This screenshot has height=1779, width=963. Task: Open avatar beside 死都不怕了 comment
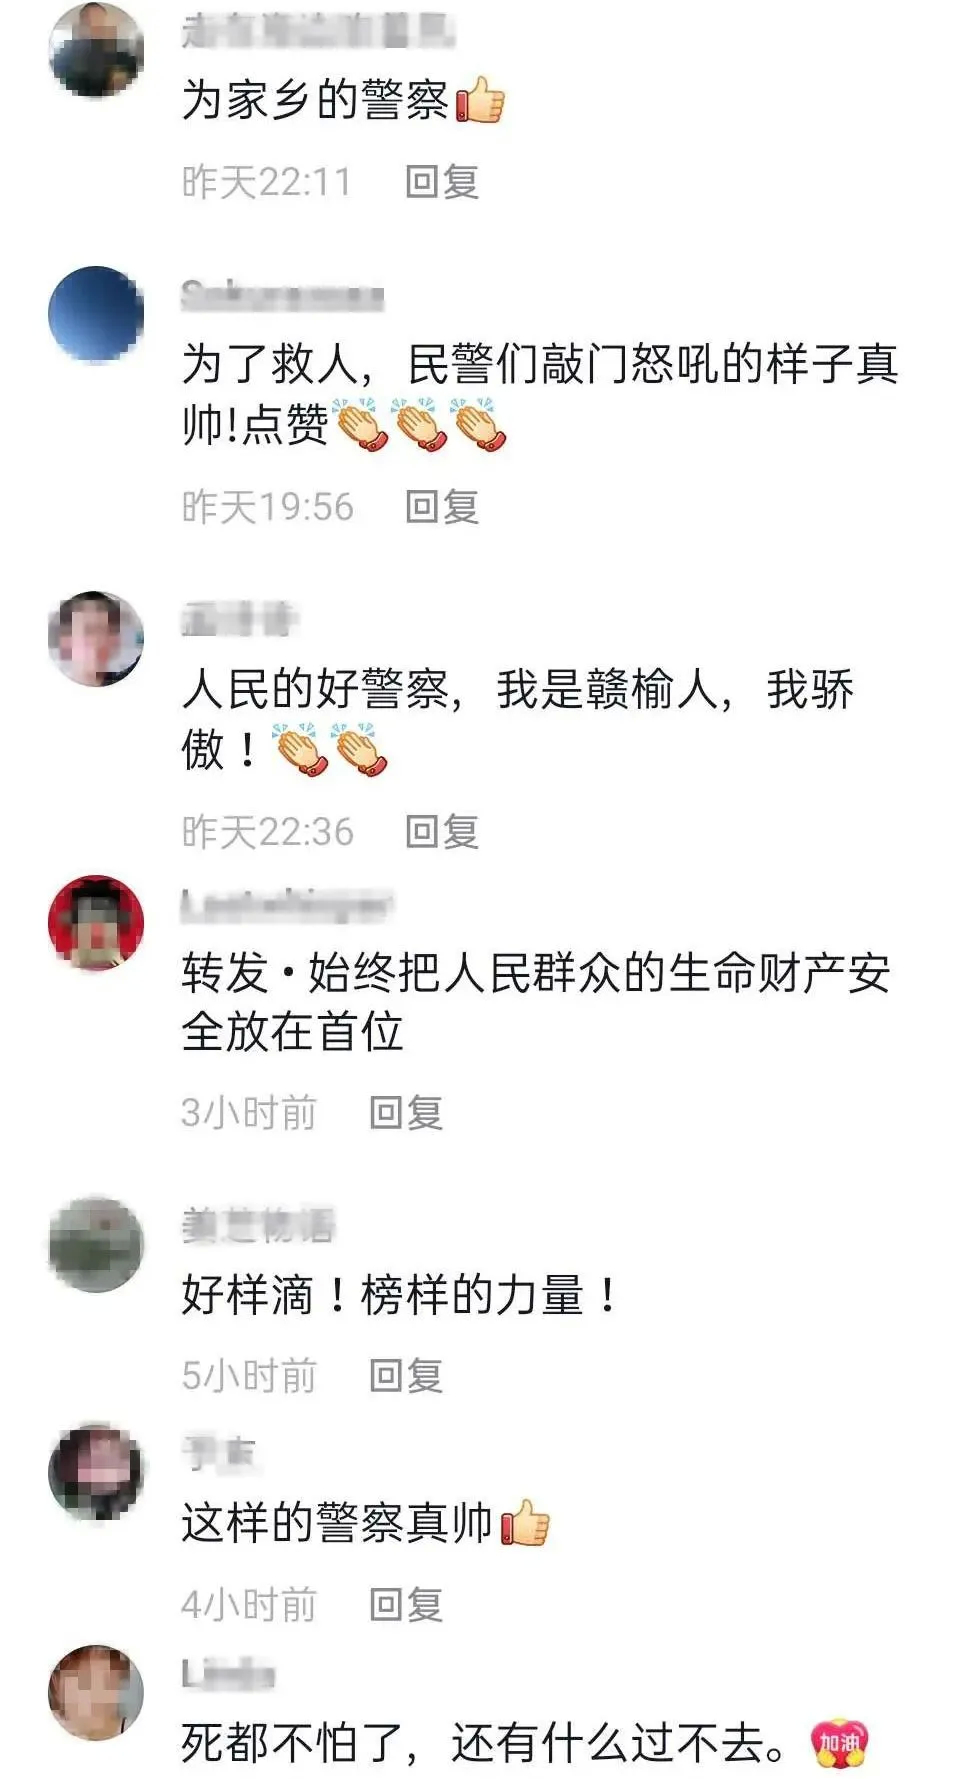[x=96, y=1692]
